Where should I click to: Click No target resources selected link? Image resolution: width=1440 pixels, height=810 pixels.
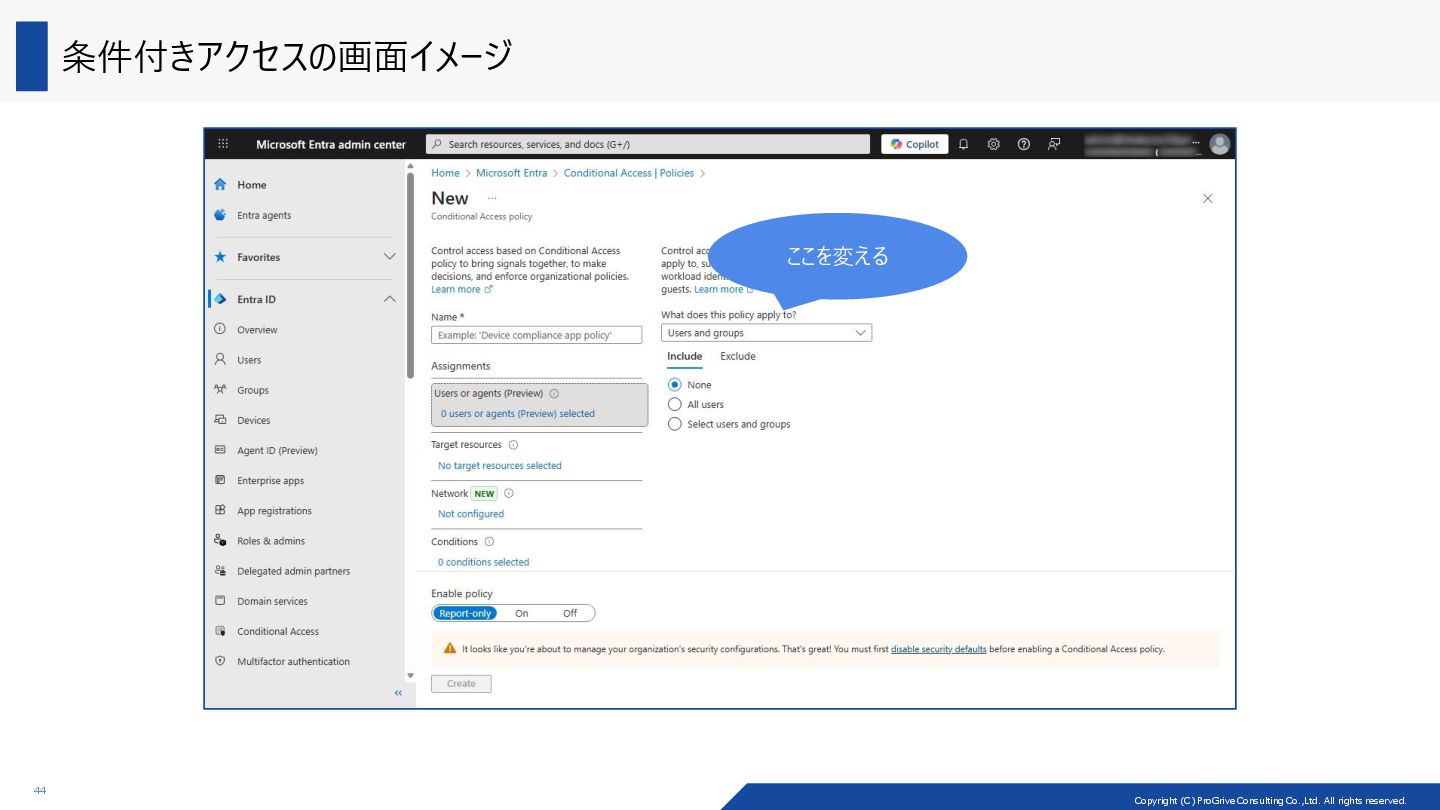coord(500,466)
